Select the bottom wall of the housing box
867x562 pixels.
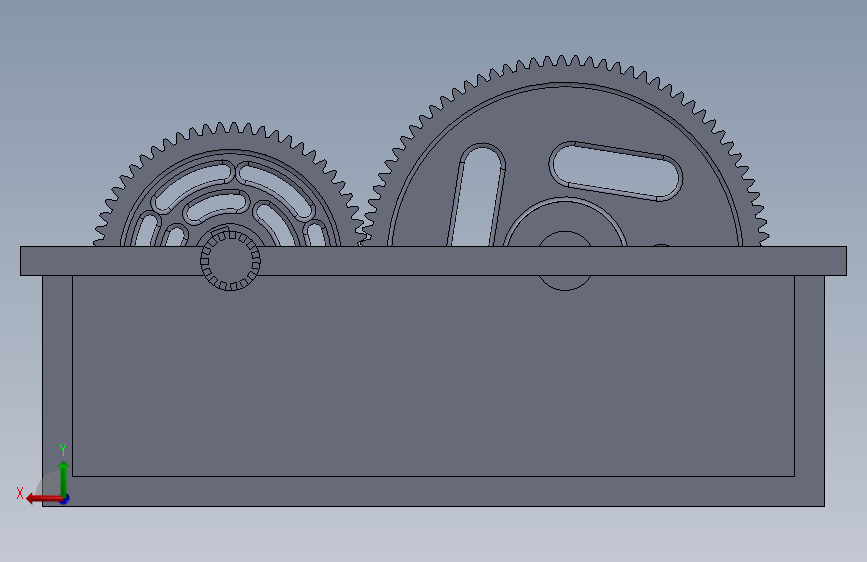[434, 491]
